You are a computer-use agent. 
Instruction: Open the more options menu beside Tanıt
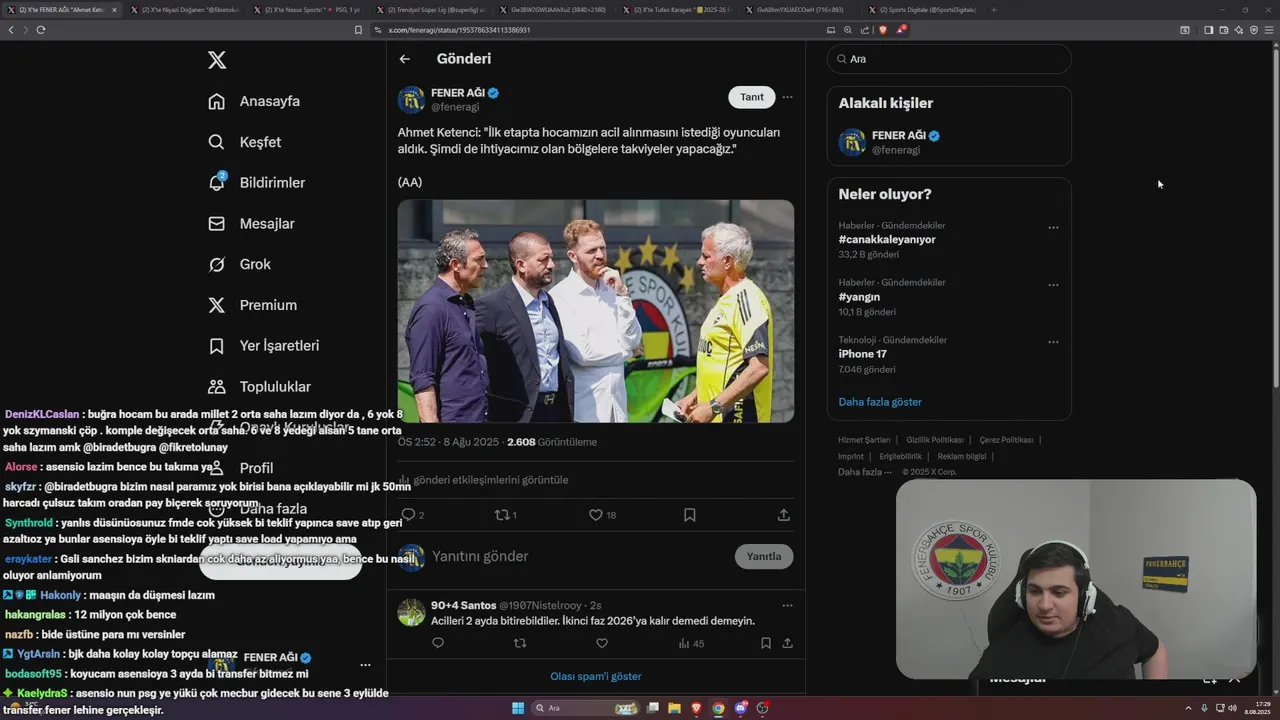(787, 97)
